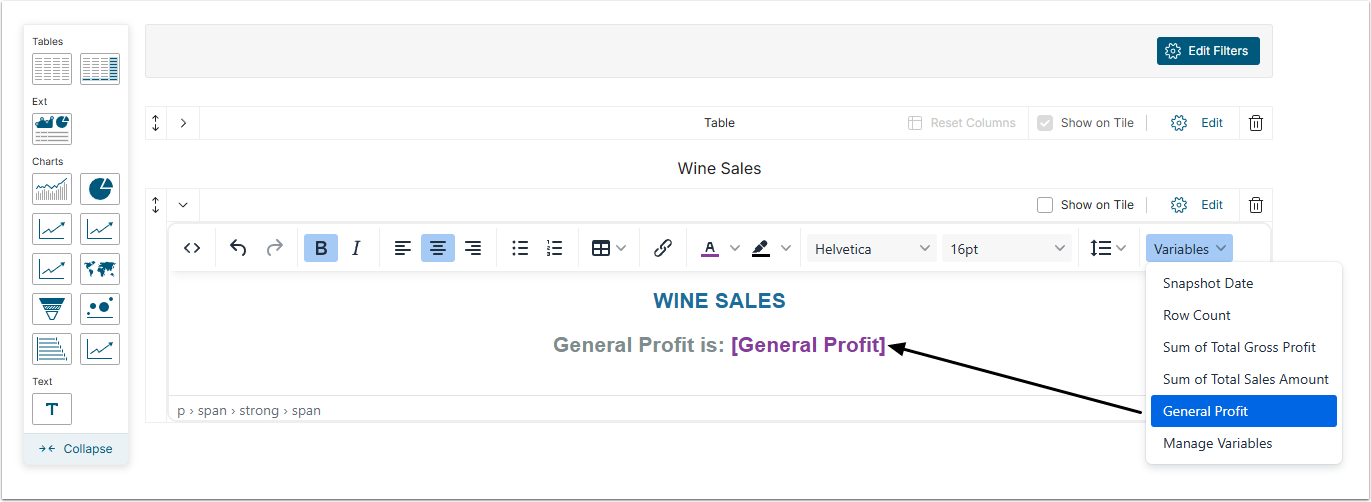Select the world map chart icon
Viewport: 1371px width, 502px height.
(100, 269)
